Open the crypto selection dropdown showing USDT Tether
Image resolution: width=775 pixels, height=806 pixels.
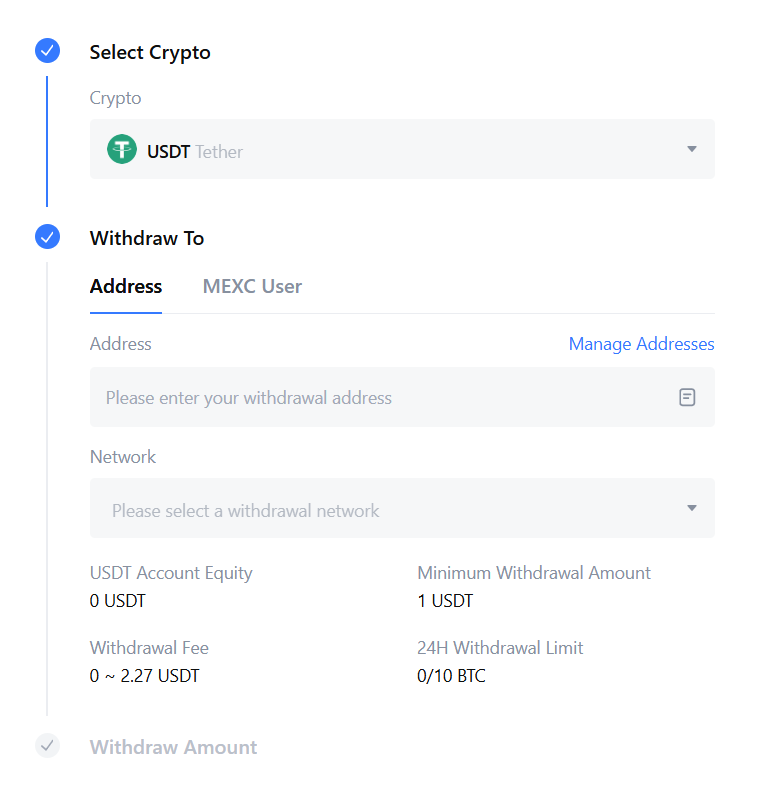[x=402, y=150]
